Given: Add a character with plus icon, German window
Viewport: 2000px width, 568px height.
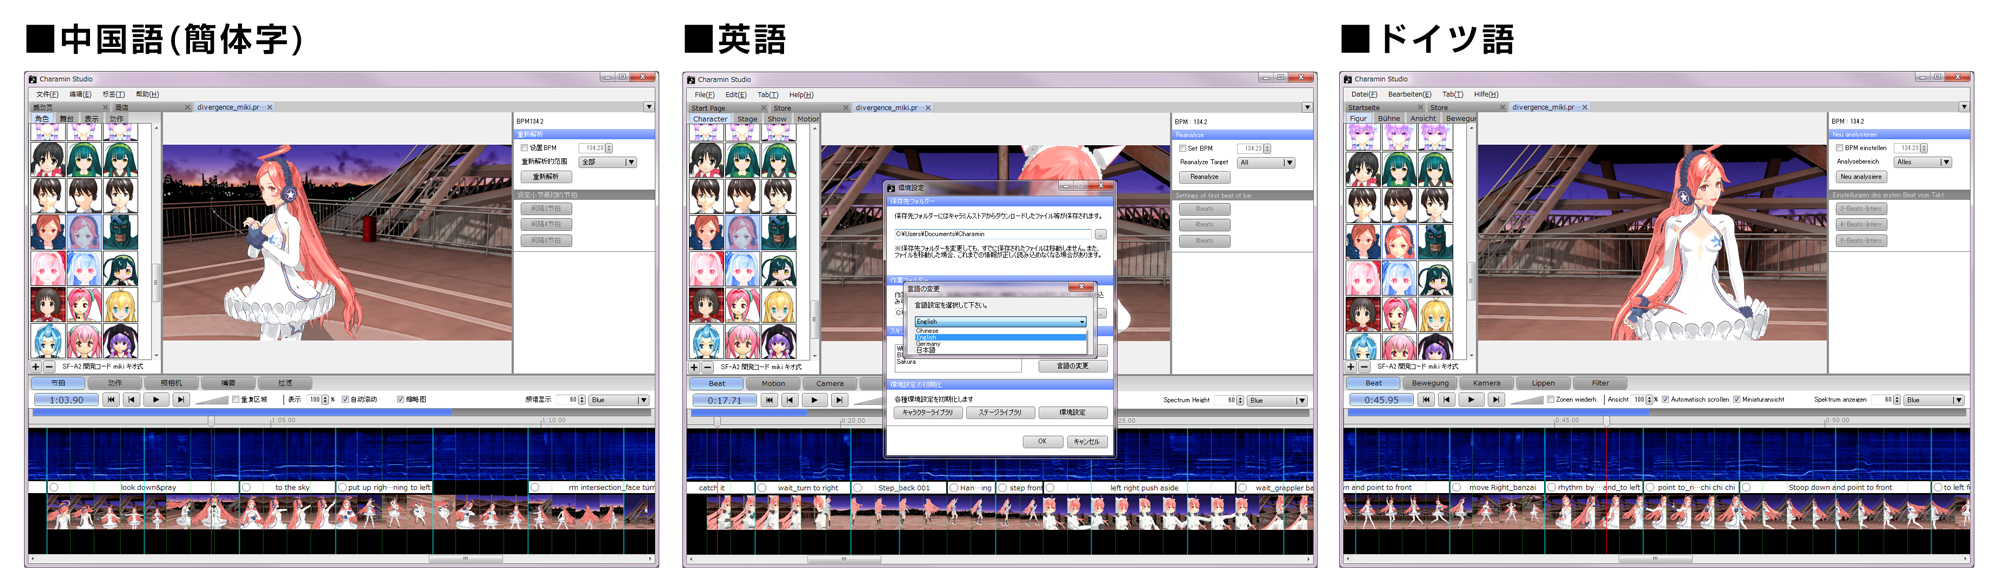Looking at the screenshot, I should tap(1351, 367).
